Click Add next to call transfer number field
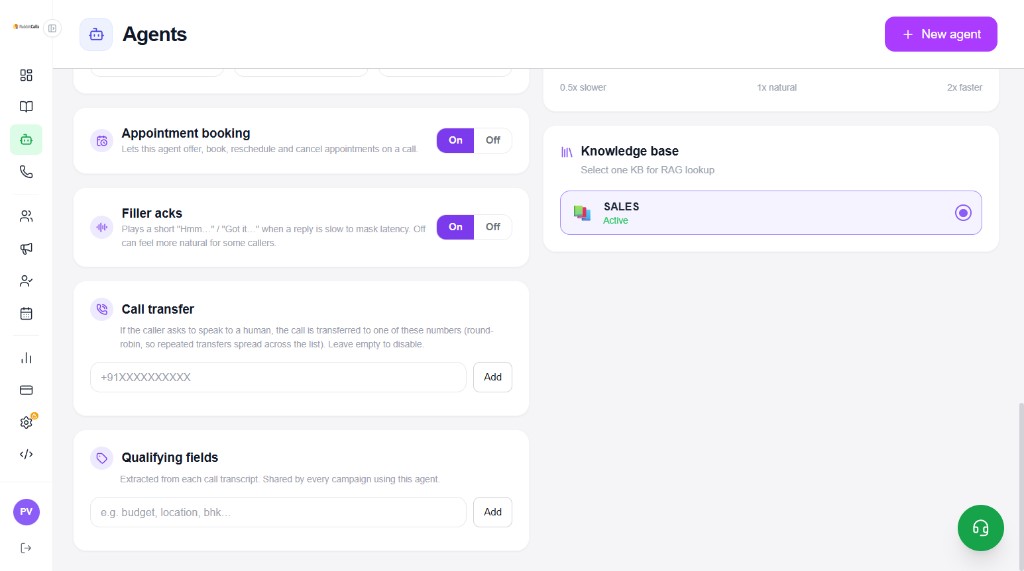1024x571 pixels. click(x=492, y=377)
